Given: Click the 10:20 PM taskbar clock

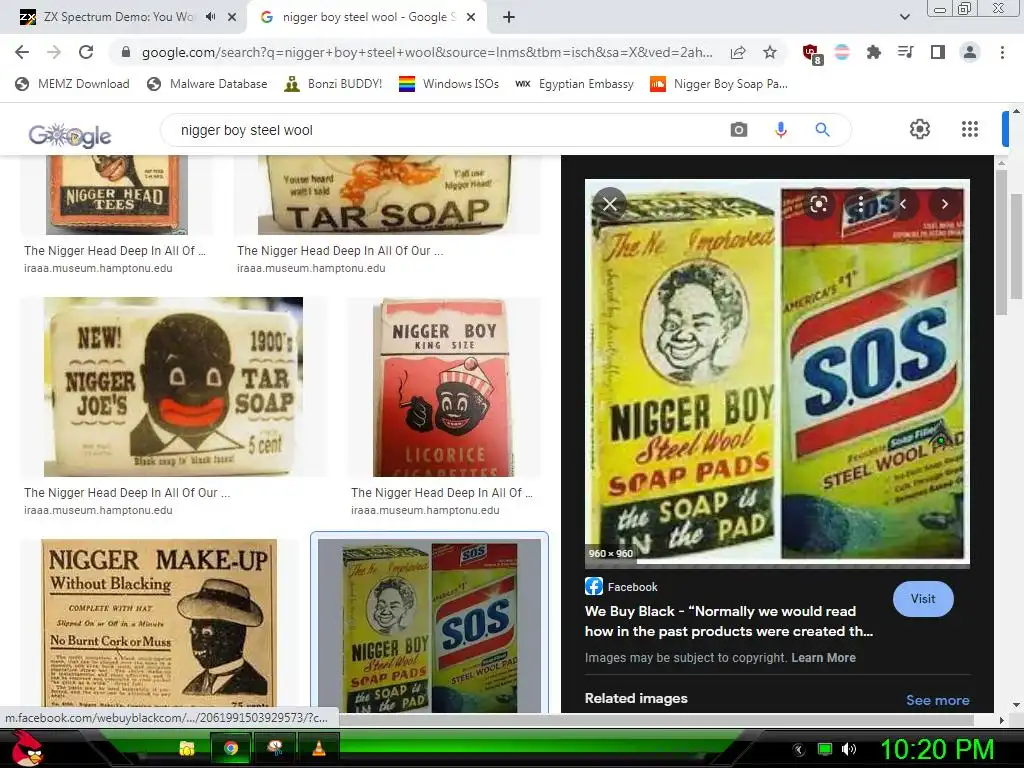Looking at the screenshot, I should tap(936, 749).
